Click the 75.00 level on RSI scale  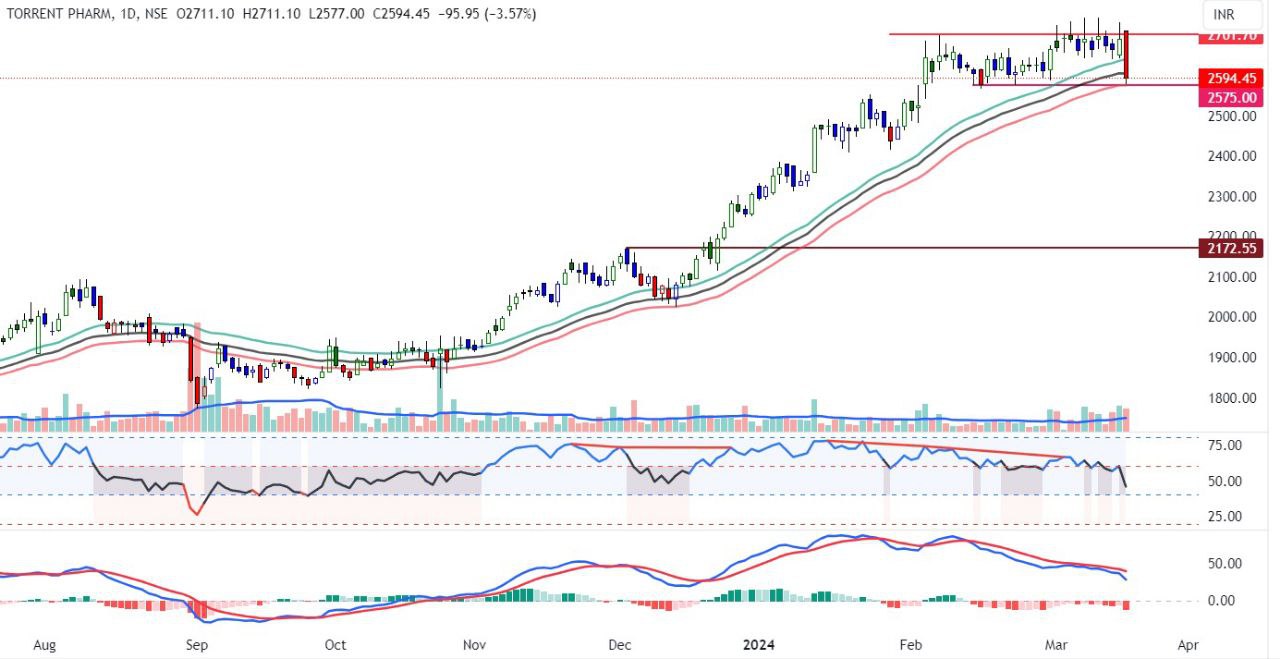[1224, 445]
